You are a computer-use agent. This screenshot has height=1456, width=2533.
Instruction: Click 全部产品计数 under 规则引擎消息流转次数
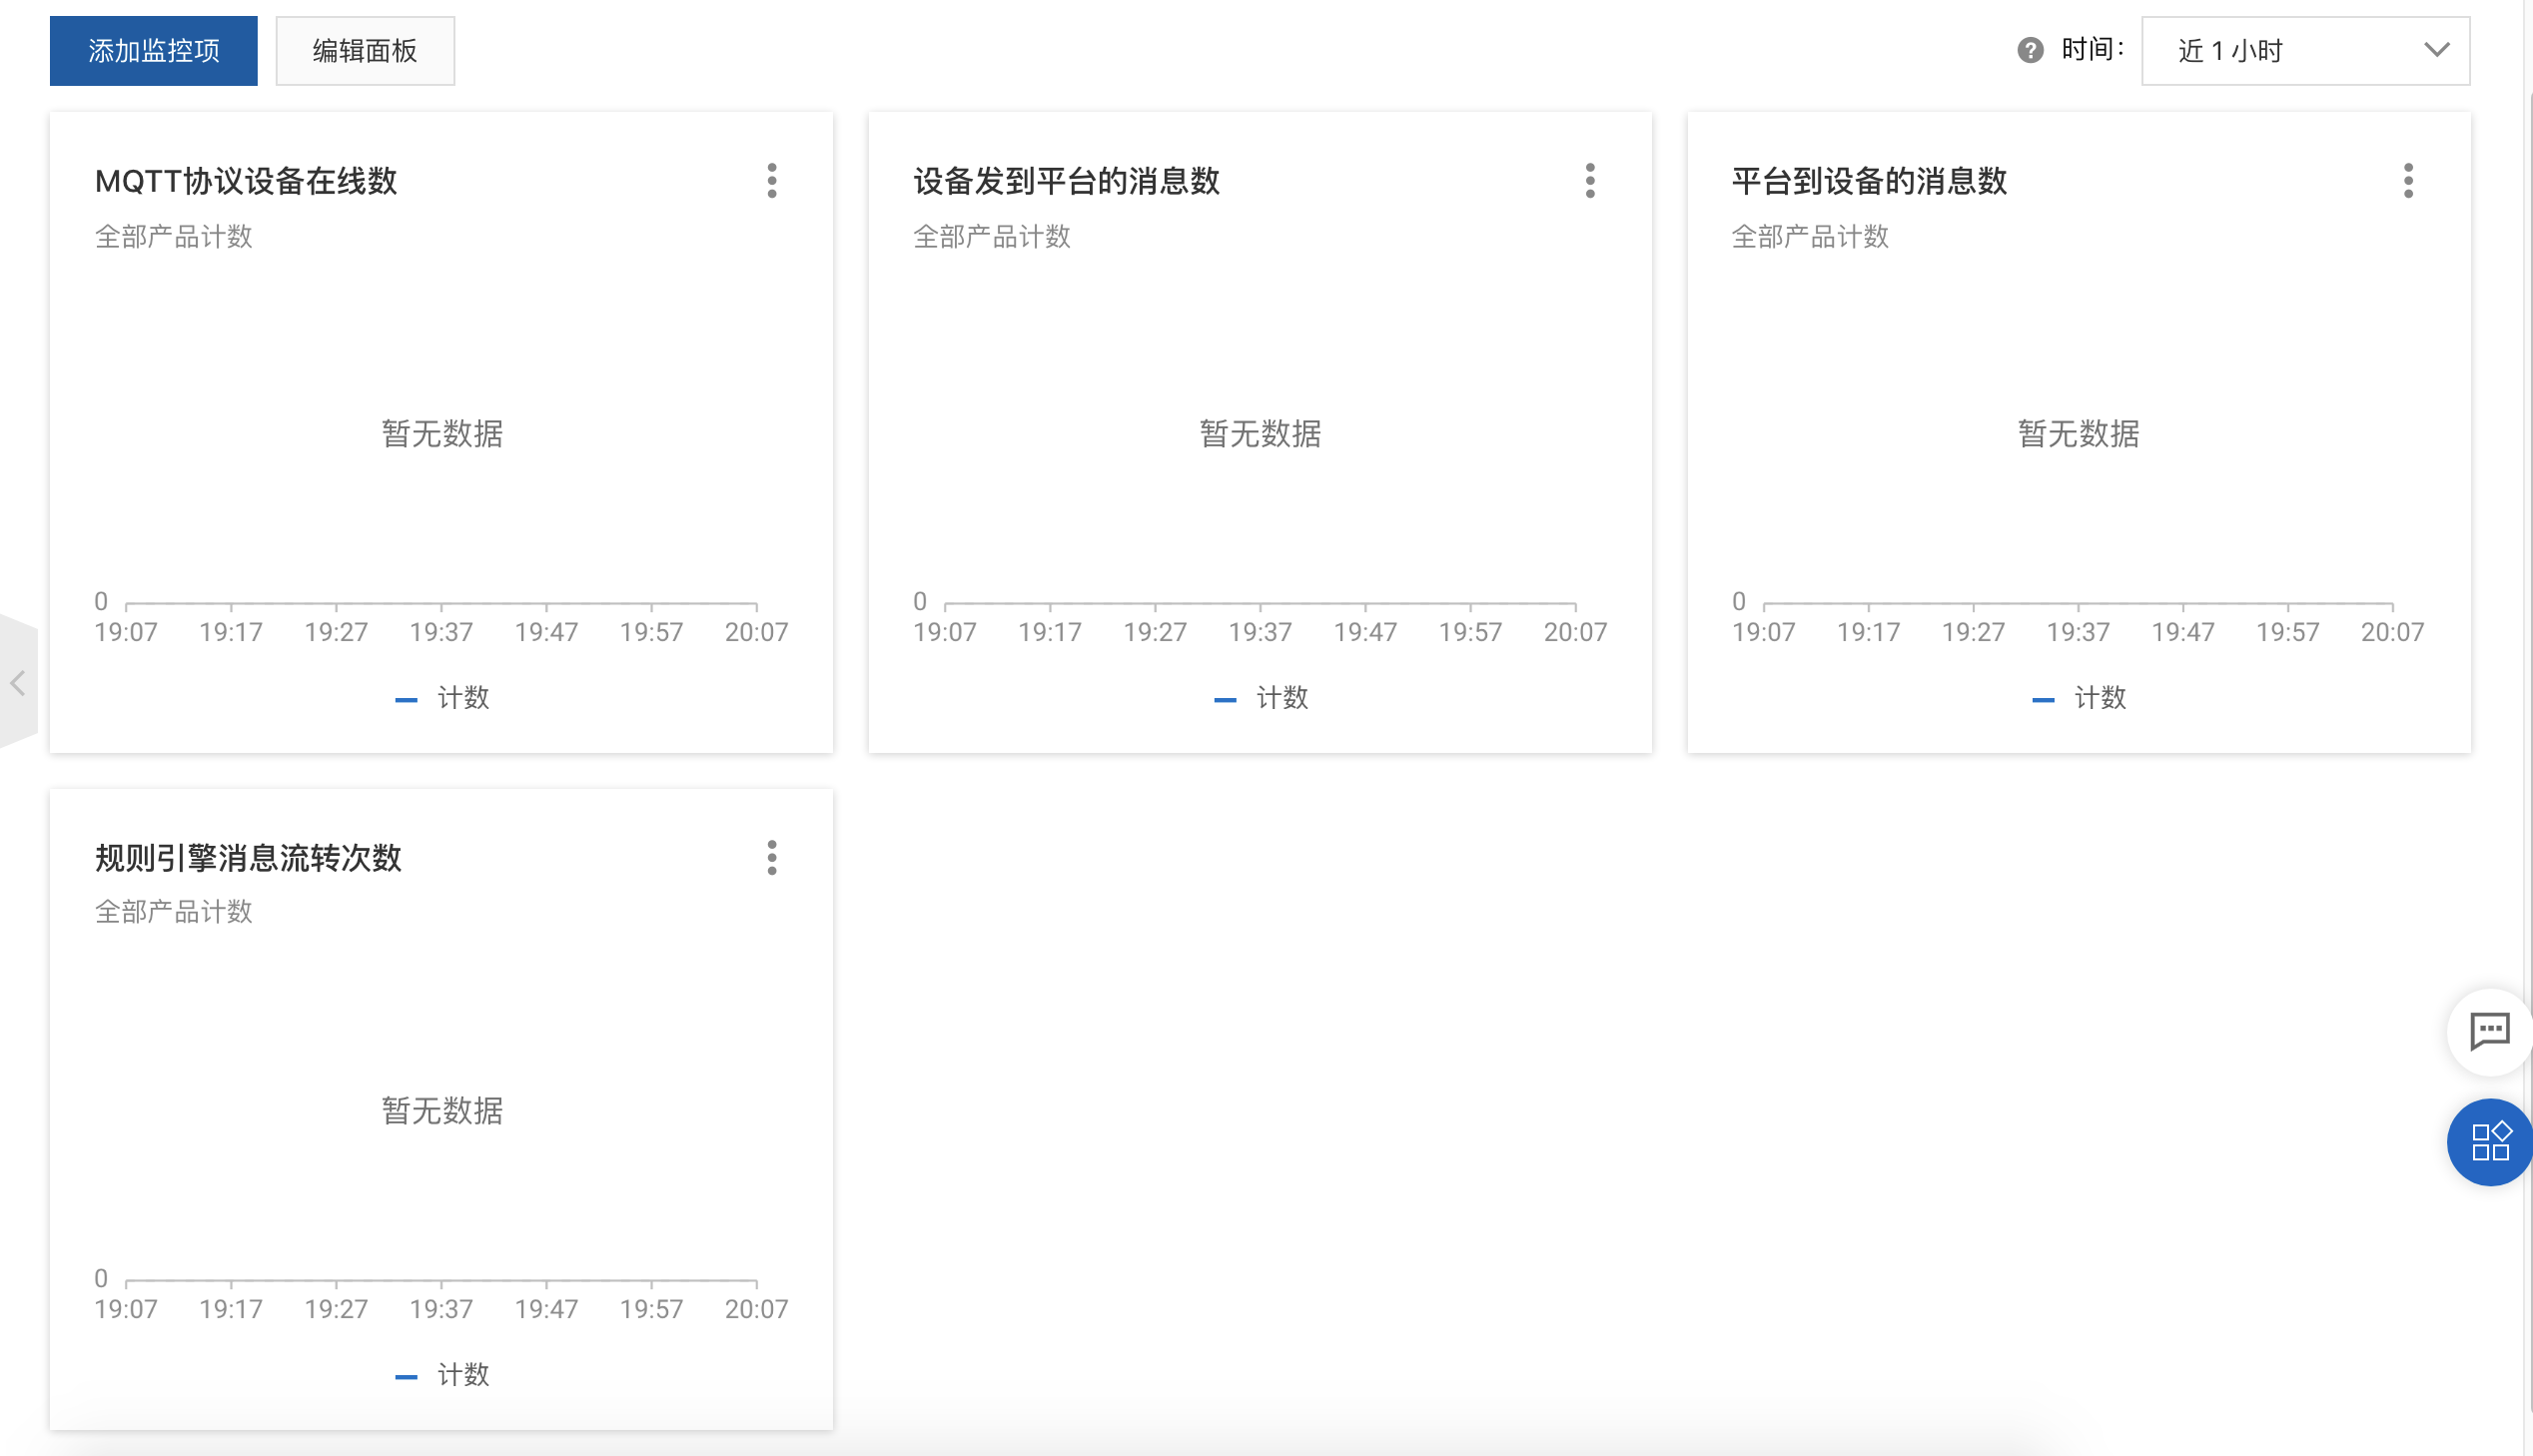tap(173, 911)
